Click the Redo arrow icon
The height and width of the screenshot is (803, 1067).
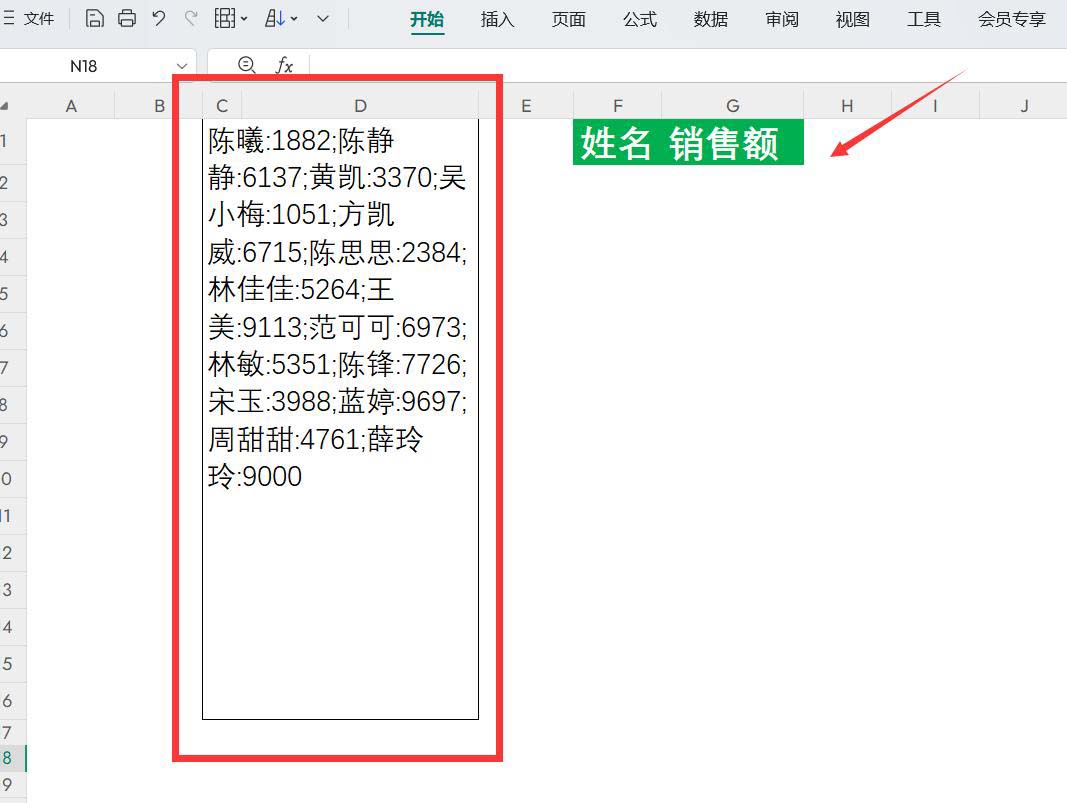click(190, 19)
